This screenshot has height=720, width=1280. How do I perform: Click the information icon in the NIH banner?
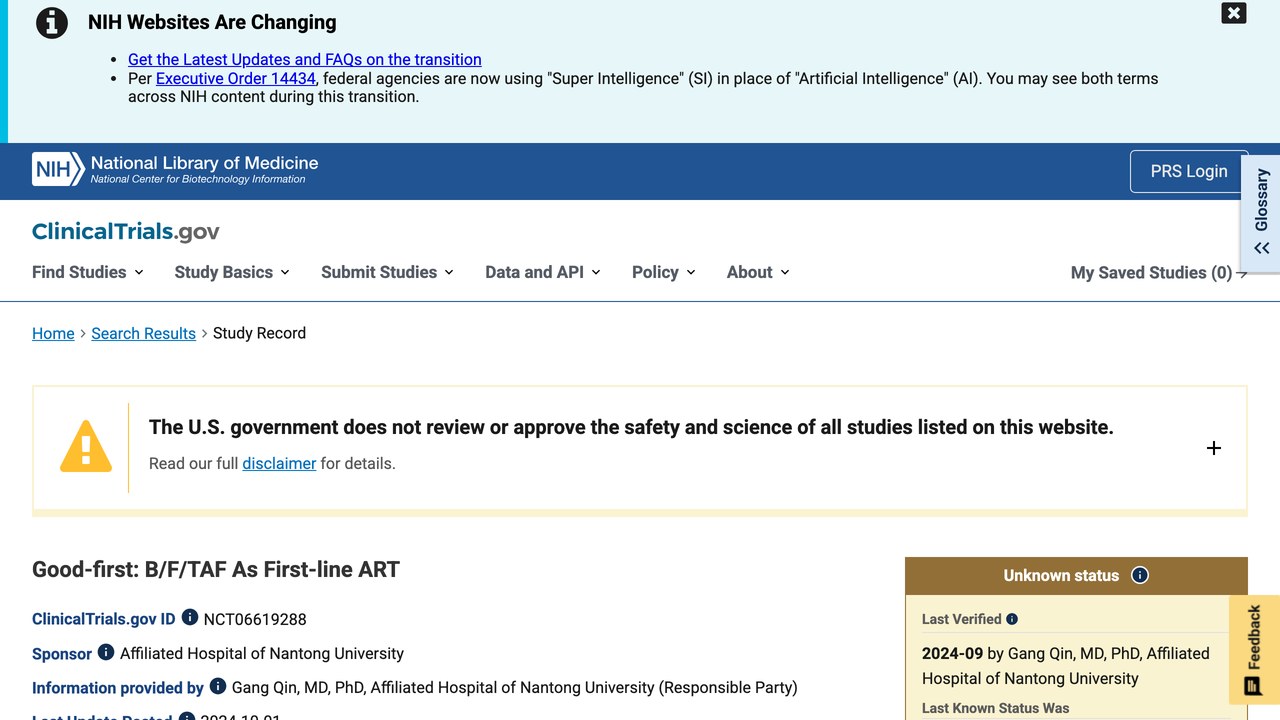click(52, 23)
